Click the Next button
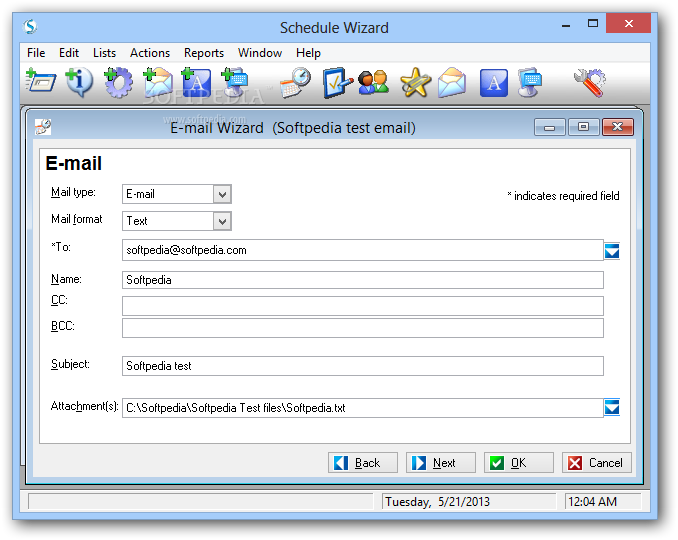This screenshot has width=678, height=540. [441, 463]
